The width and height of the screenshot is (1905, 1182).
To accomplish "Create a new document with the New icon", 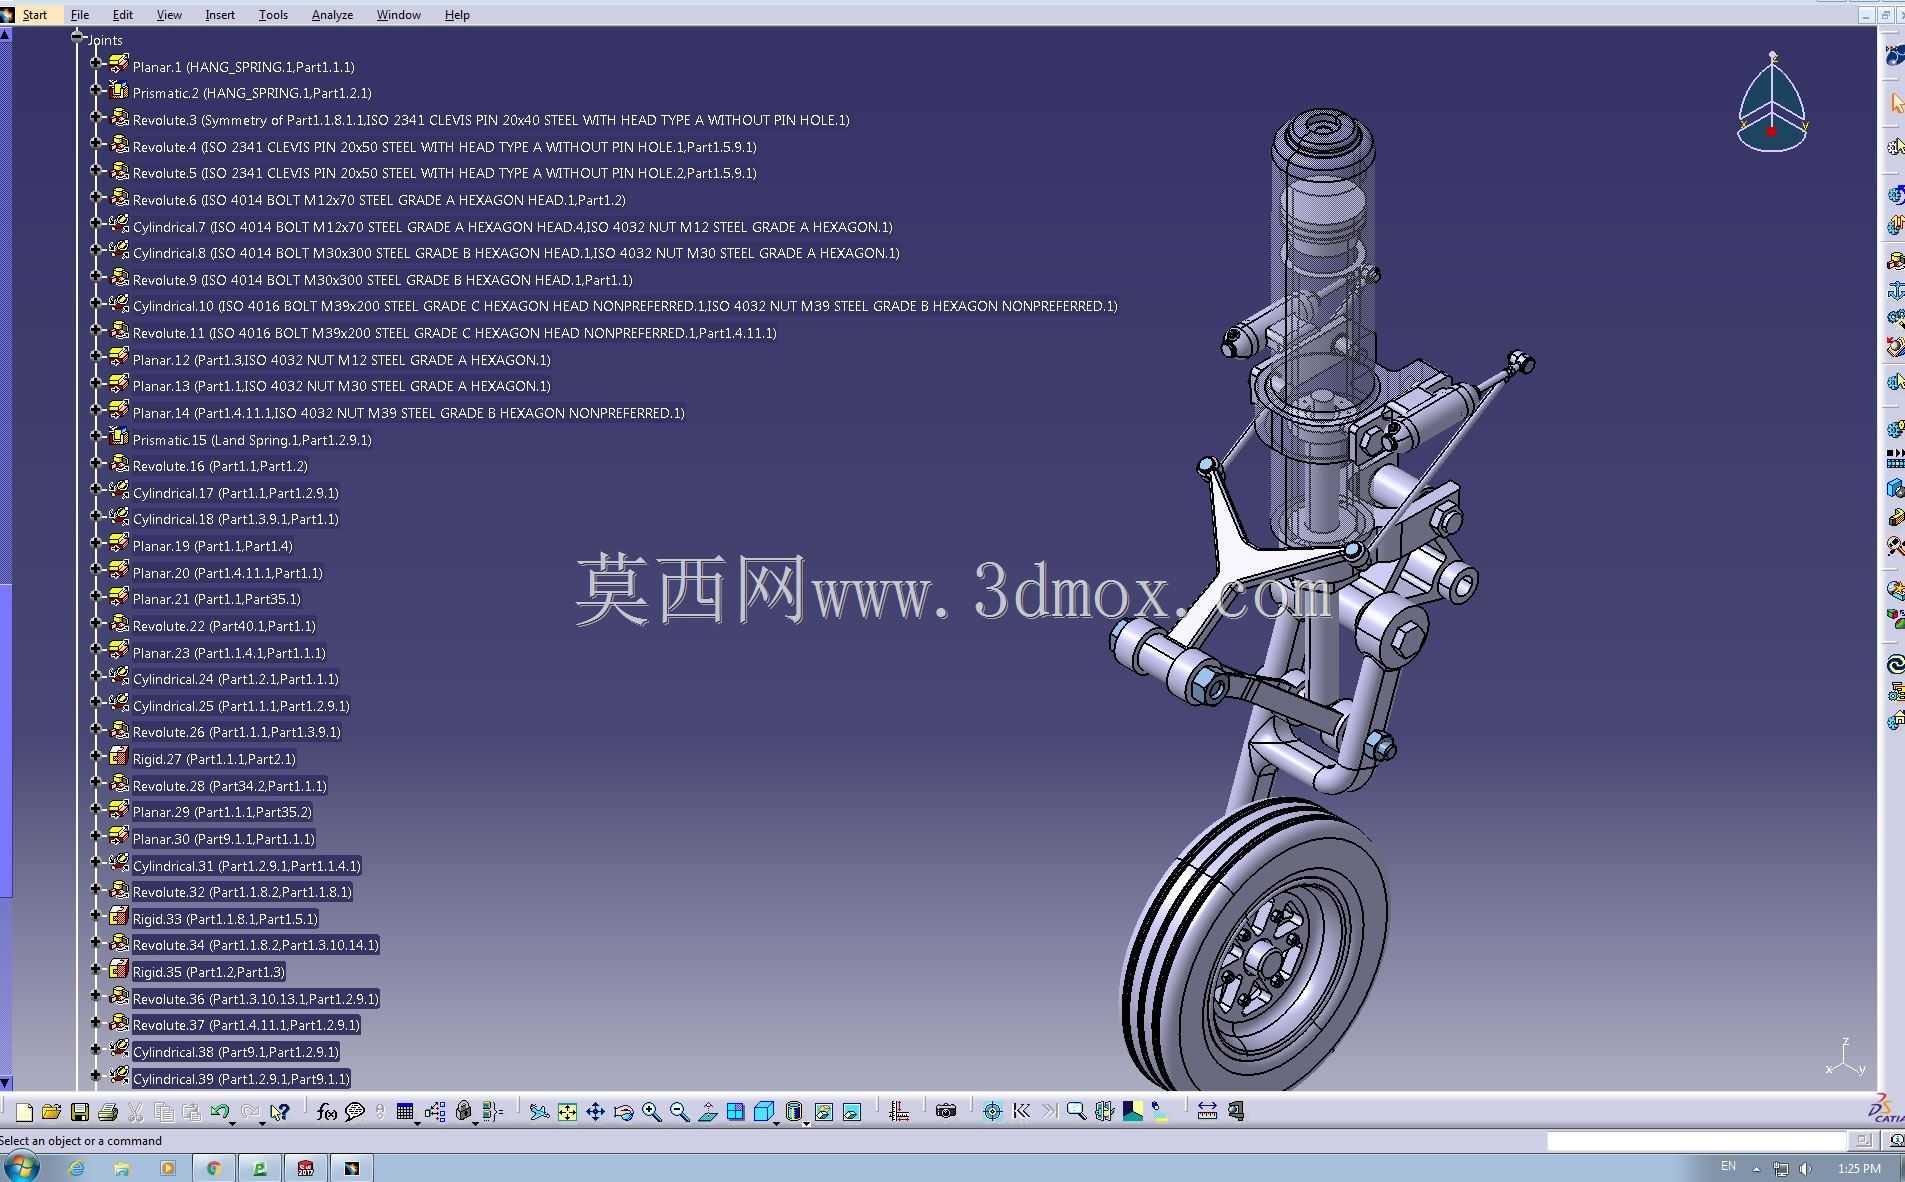I will [24, 1111].
